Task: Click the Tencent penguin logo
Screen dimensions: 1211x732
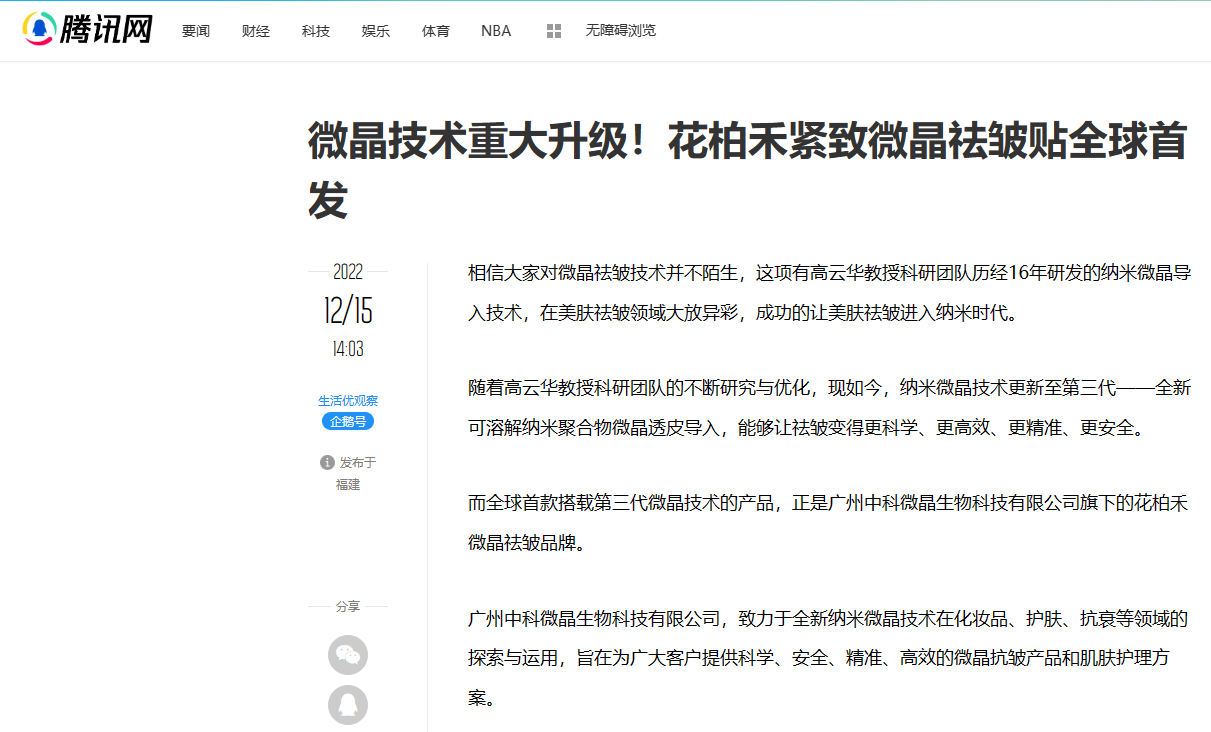Action: [88, 30]
